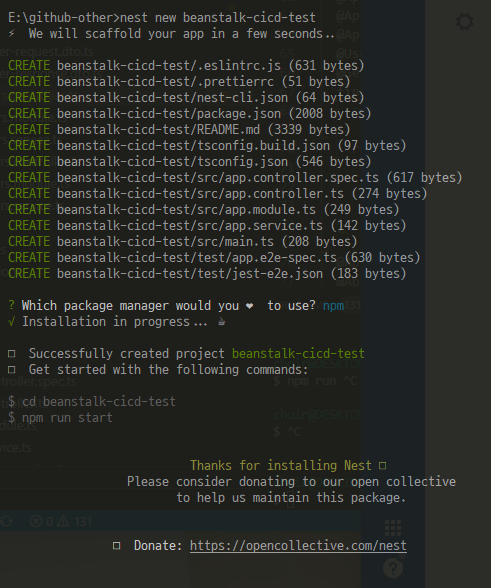The height and width of the screenshot is (588, 491).
Task: Select the 'src/main.ts (208 bytes)' line
Action: tap(182, 242)
